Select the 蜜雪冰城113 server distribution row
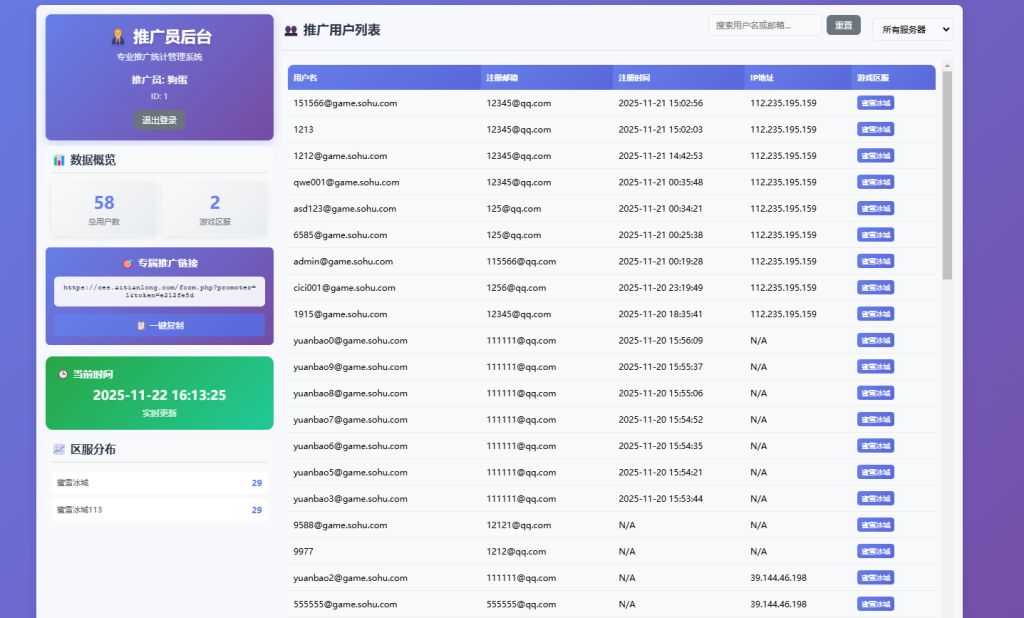Image resolution: width=1024 pixels, height=618 pixels. point(159,510)
